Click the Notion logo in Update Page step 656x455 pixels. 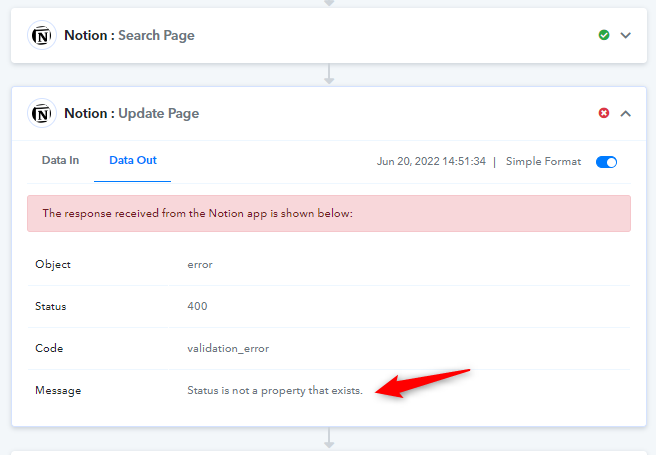click(42, 113)
